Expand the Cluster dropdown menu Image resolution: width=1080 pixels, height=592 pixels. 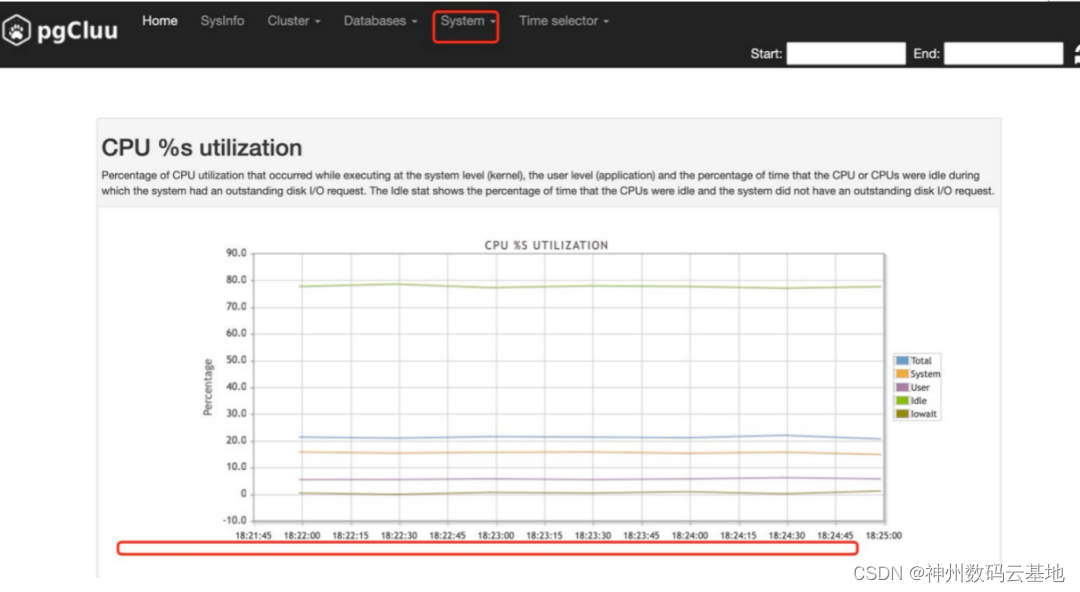pos(294,21)
